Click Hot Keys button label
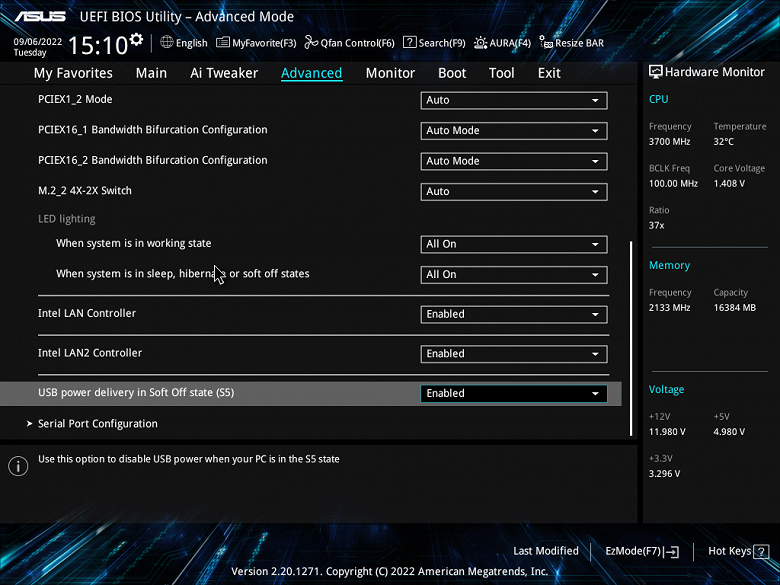This screenshot has height=585, width=780. click(729, 551)
